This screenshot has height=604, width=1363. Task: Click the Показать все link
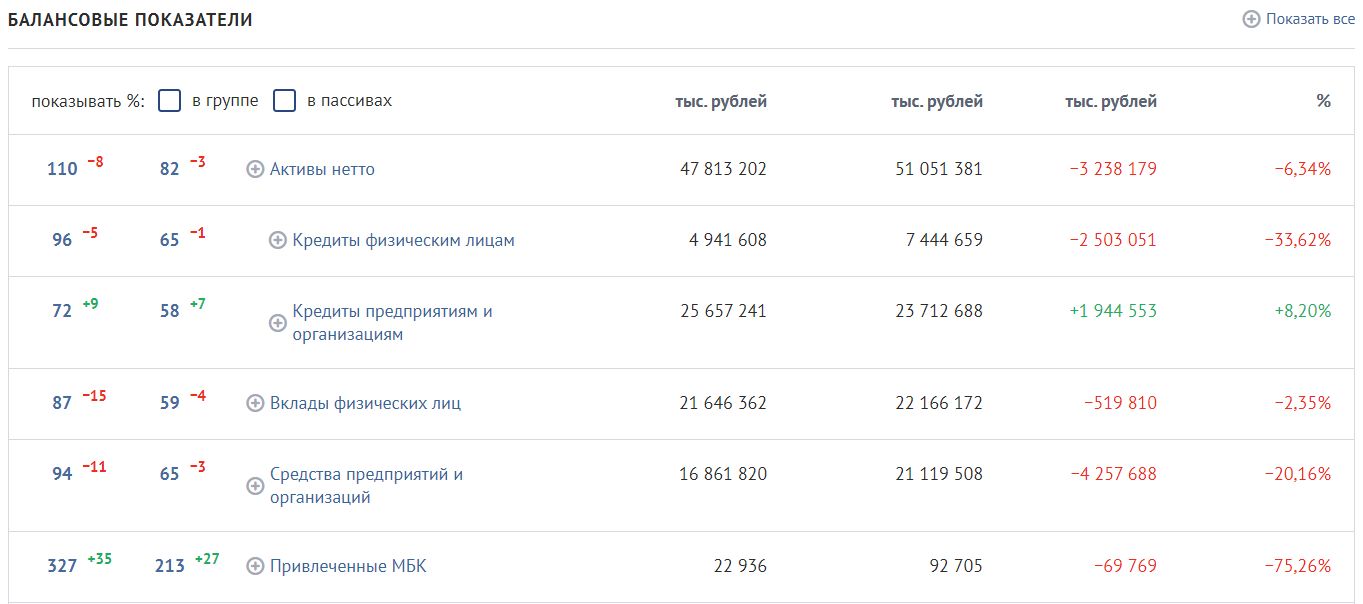pyautogui.click(x=1310, y=19)
